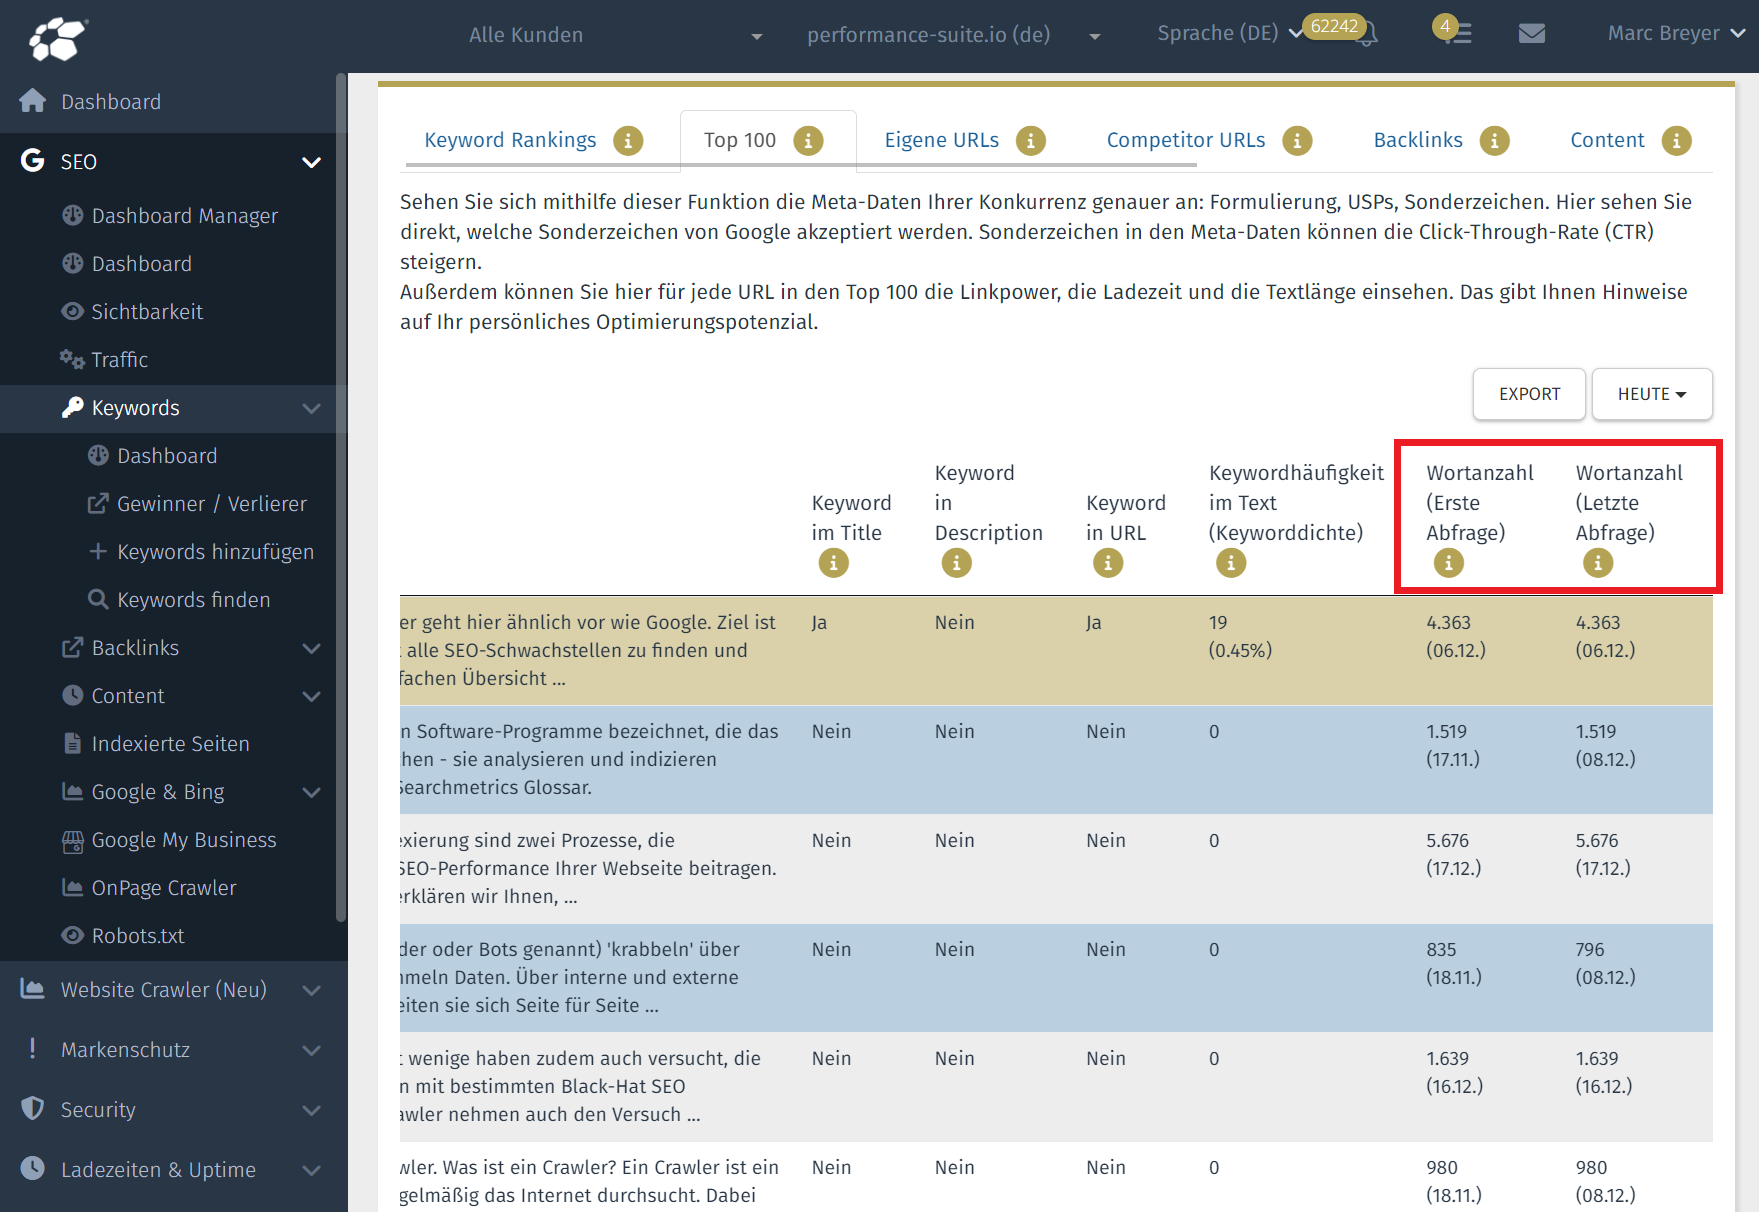Click info icon under Wortanzahl (Erste Abfrage)
The width and height of the screenshot is (1759, 1212).
(1448, 564)
